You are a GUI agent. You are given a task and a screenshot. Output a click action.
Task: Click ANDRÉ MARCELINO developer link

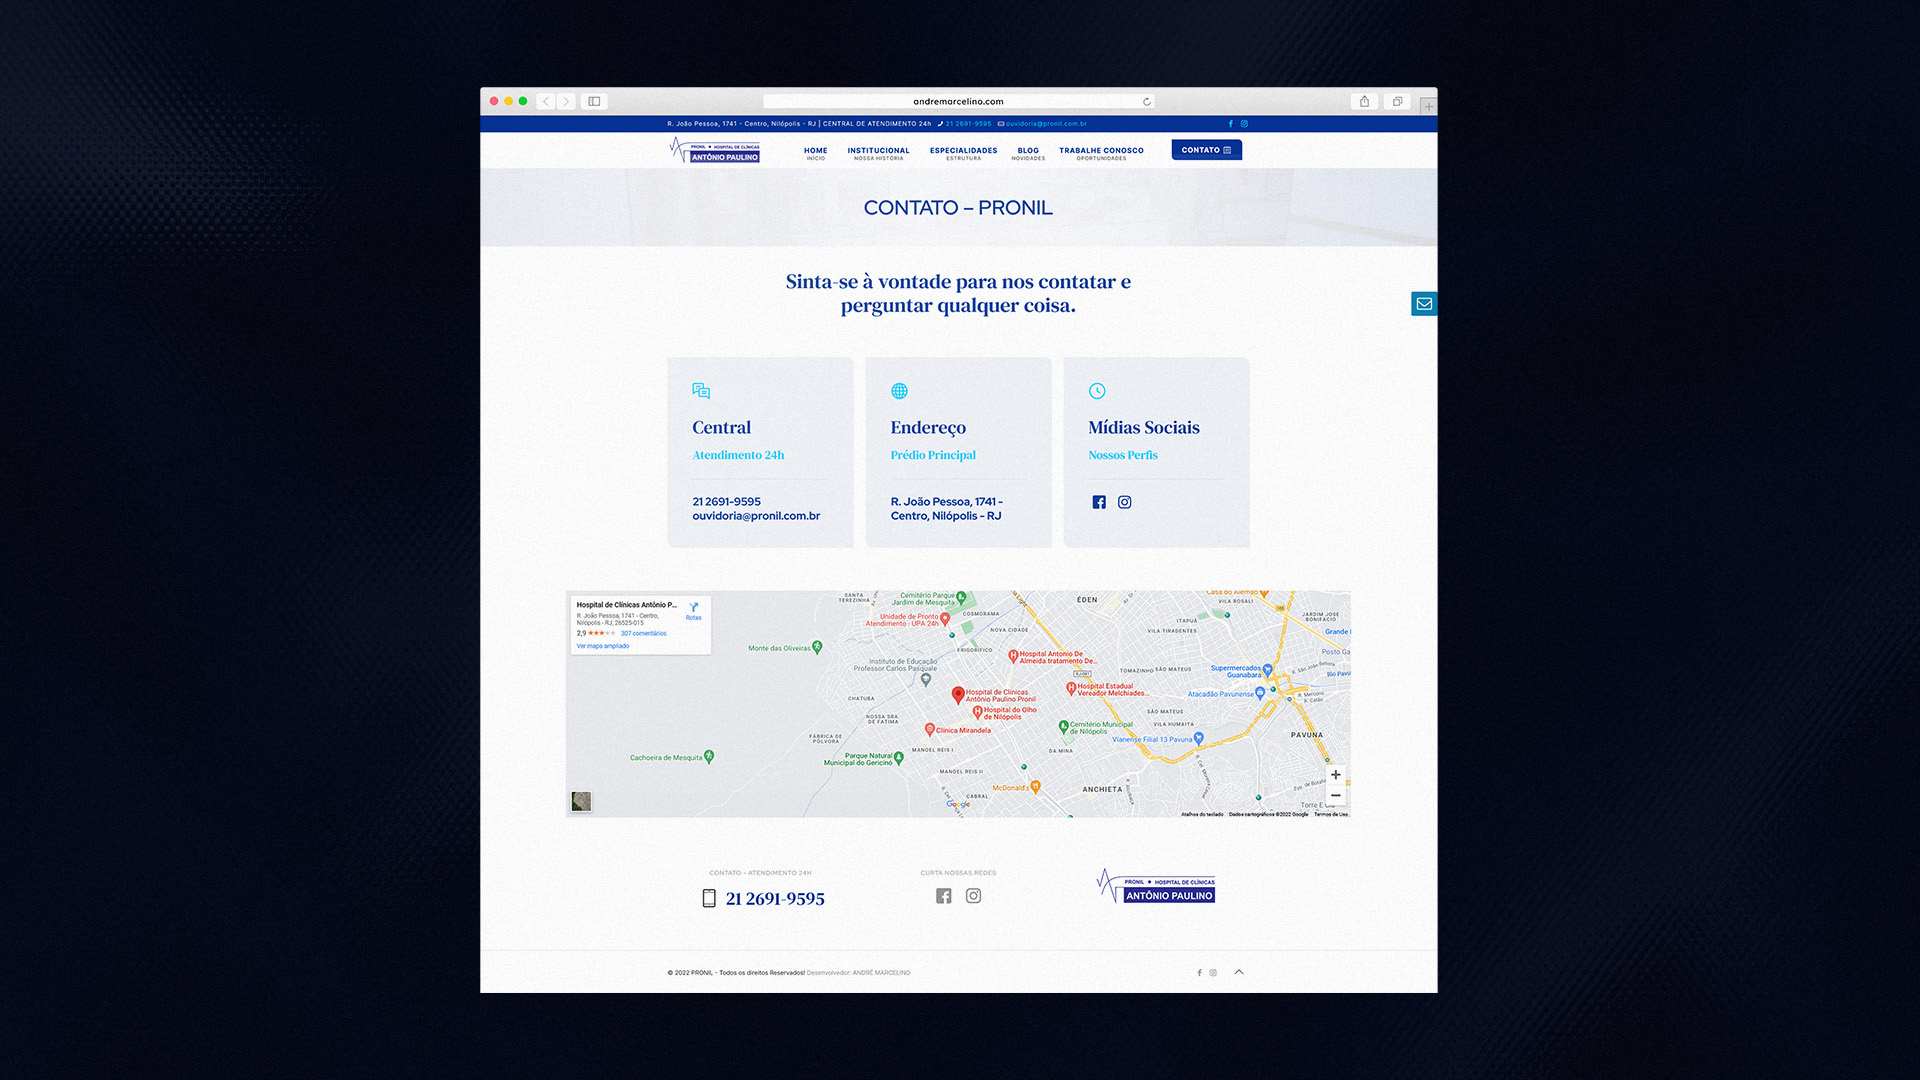pos(881,973)
